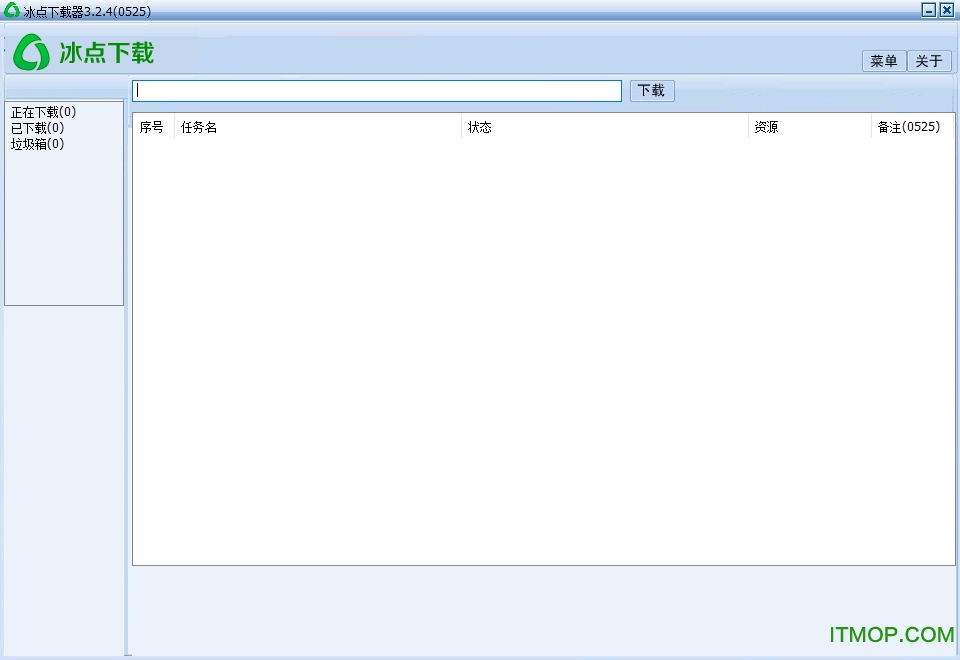Click the ITMOP.COM watermark text
This screenshot has height=660, width=960.
coord(891,635)
